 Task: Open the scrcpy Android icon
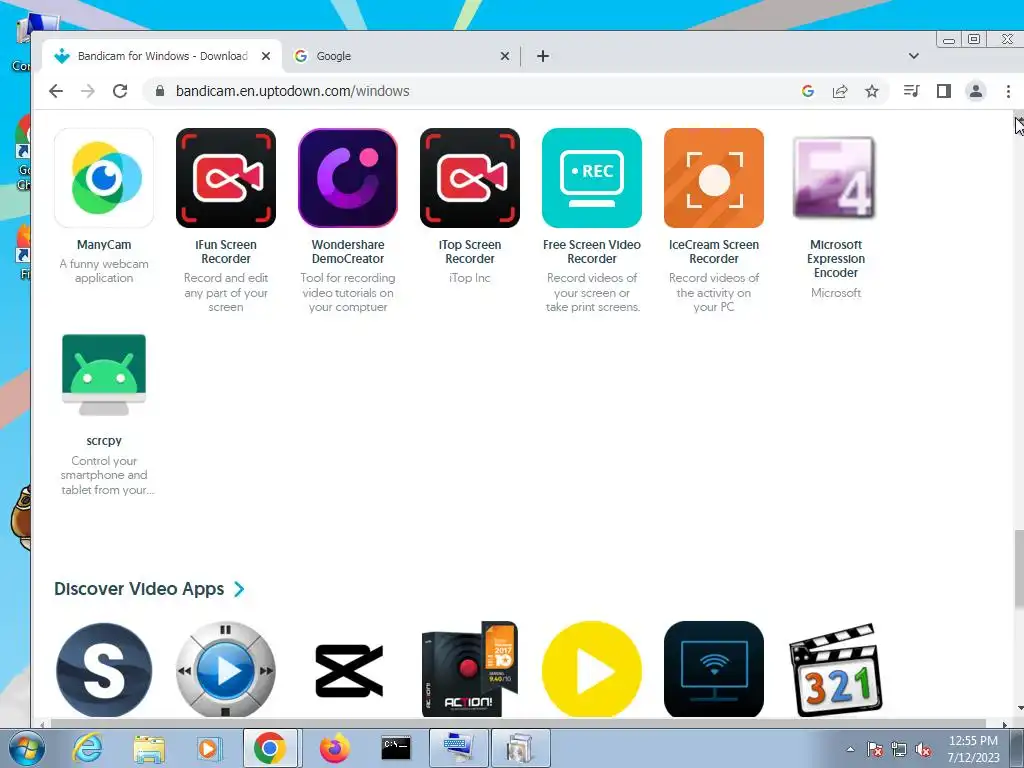click(104, 375)
